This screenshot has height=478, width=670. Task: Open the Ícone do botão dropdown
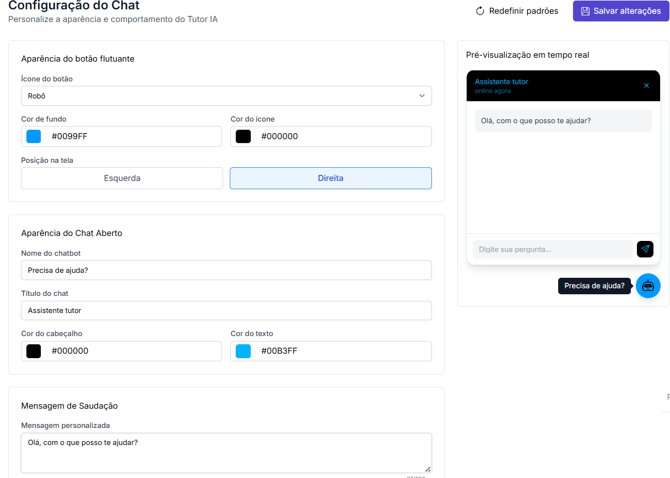coord(226,96)
